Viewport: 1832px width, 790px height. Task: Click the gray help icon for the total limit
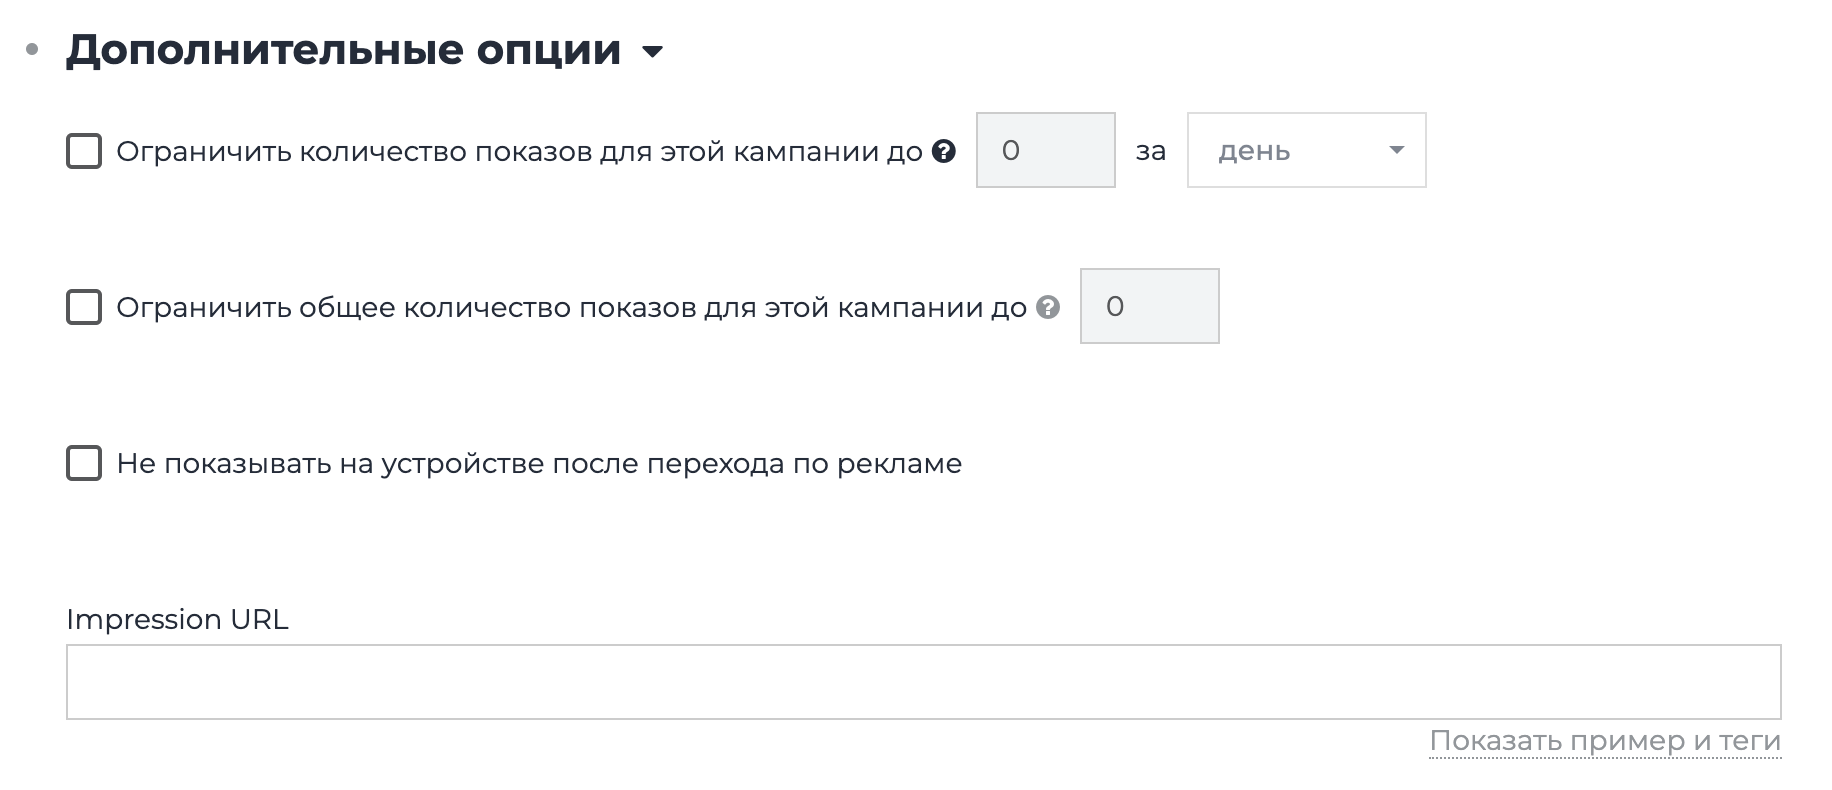1047,307
